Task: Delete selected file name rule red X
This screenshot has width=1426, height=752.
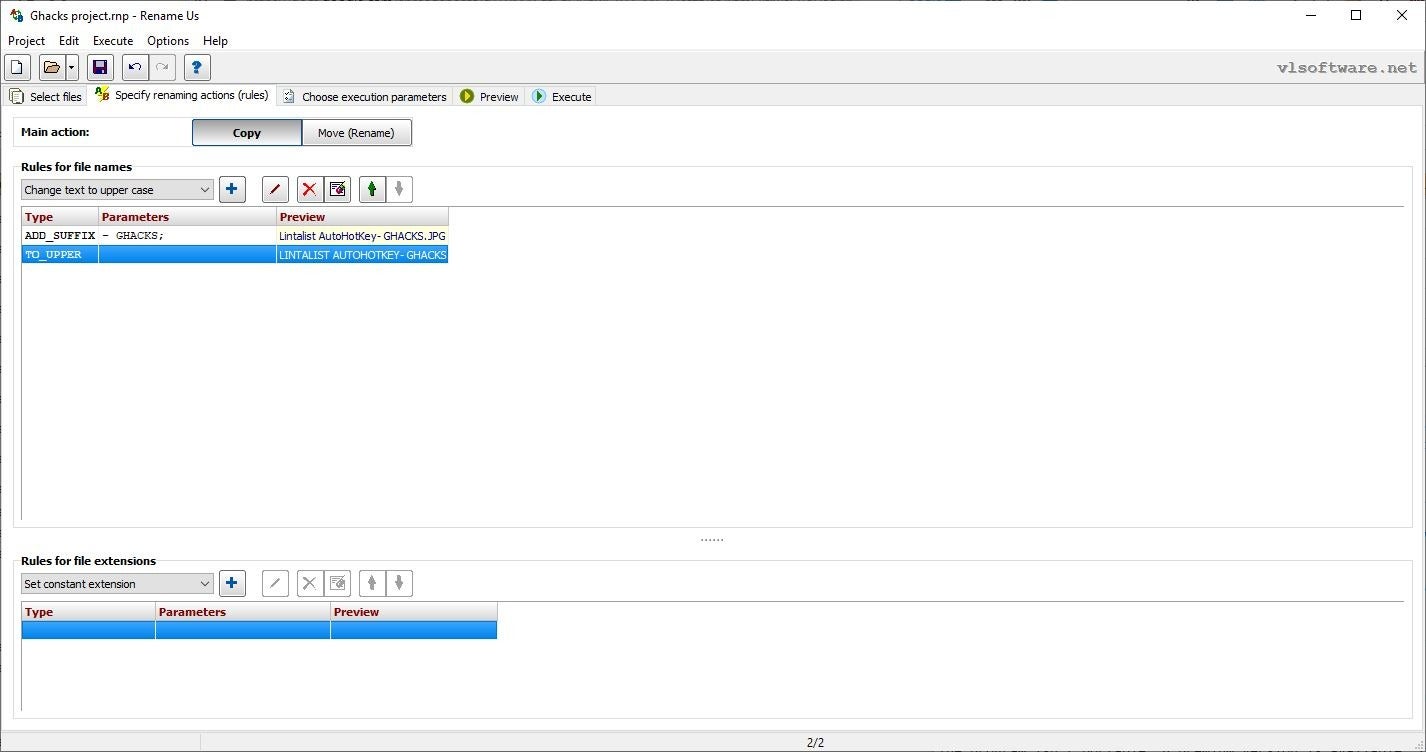Action: click(310, 189)
